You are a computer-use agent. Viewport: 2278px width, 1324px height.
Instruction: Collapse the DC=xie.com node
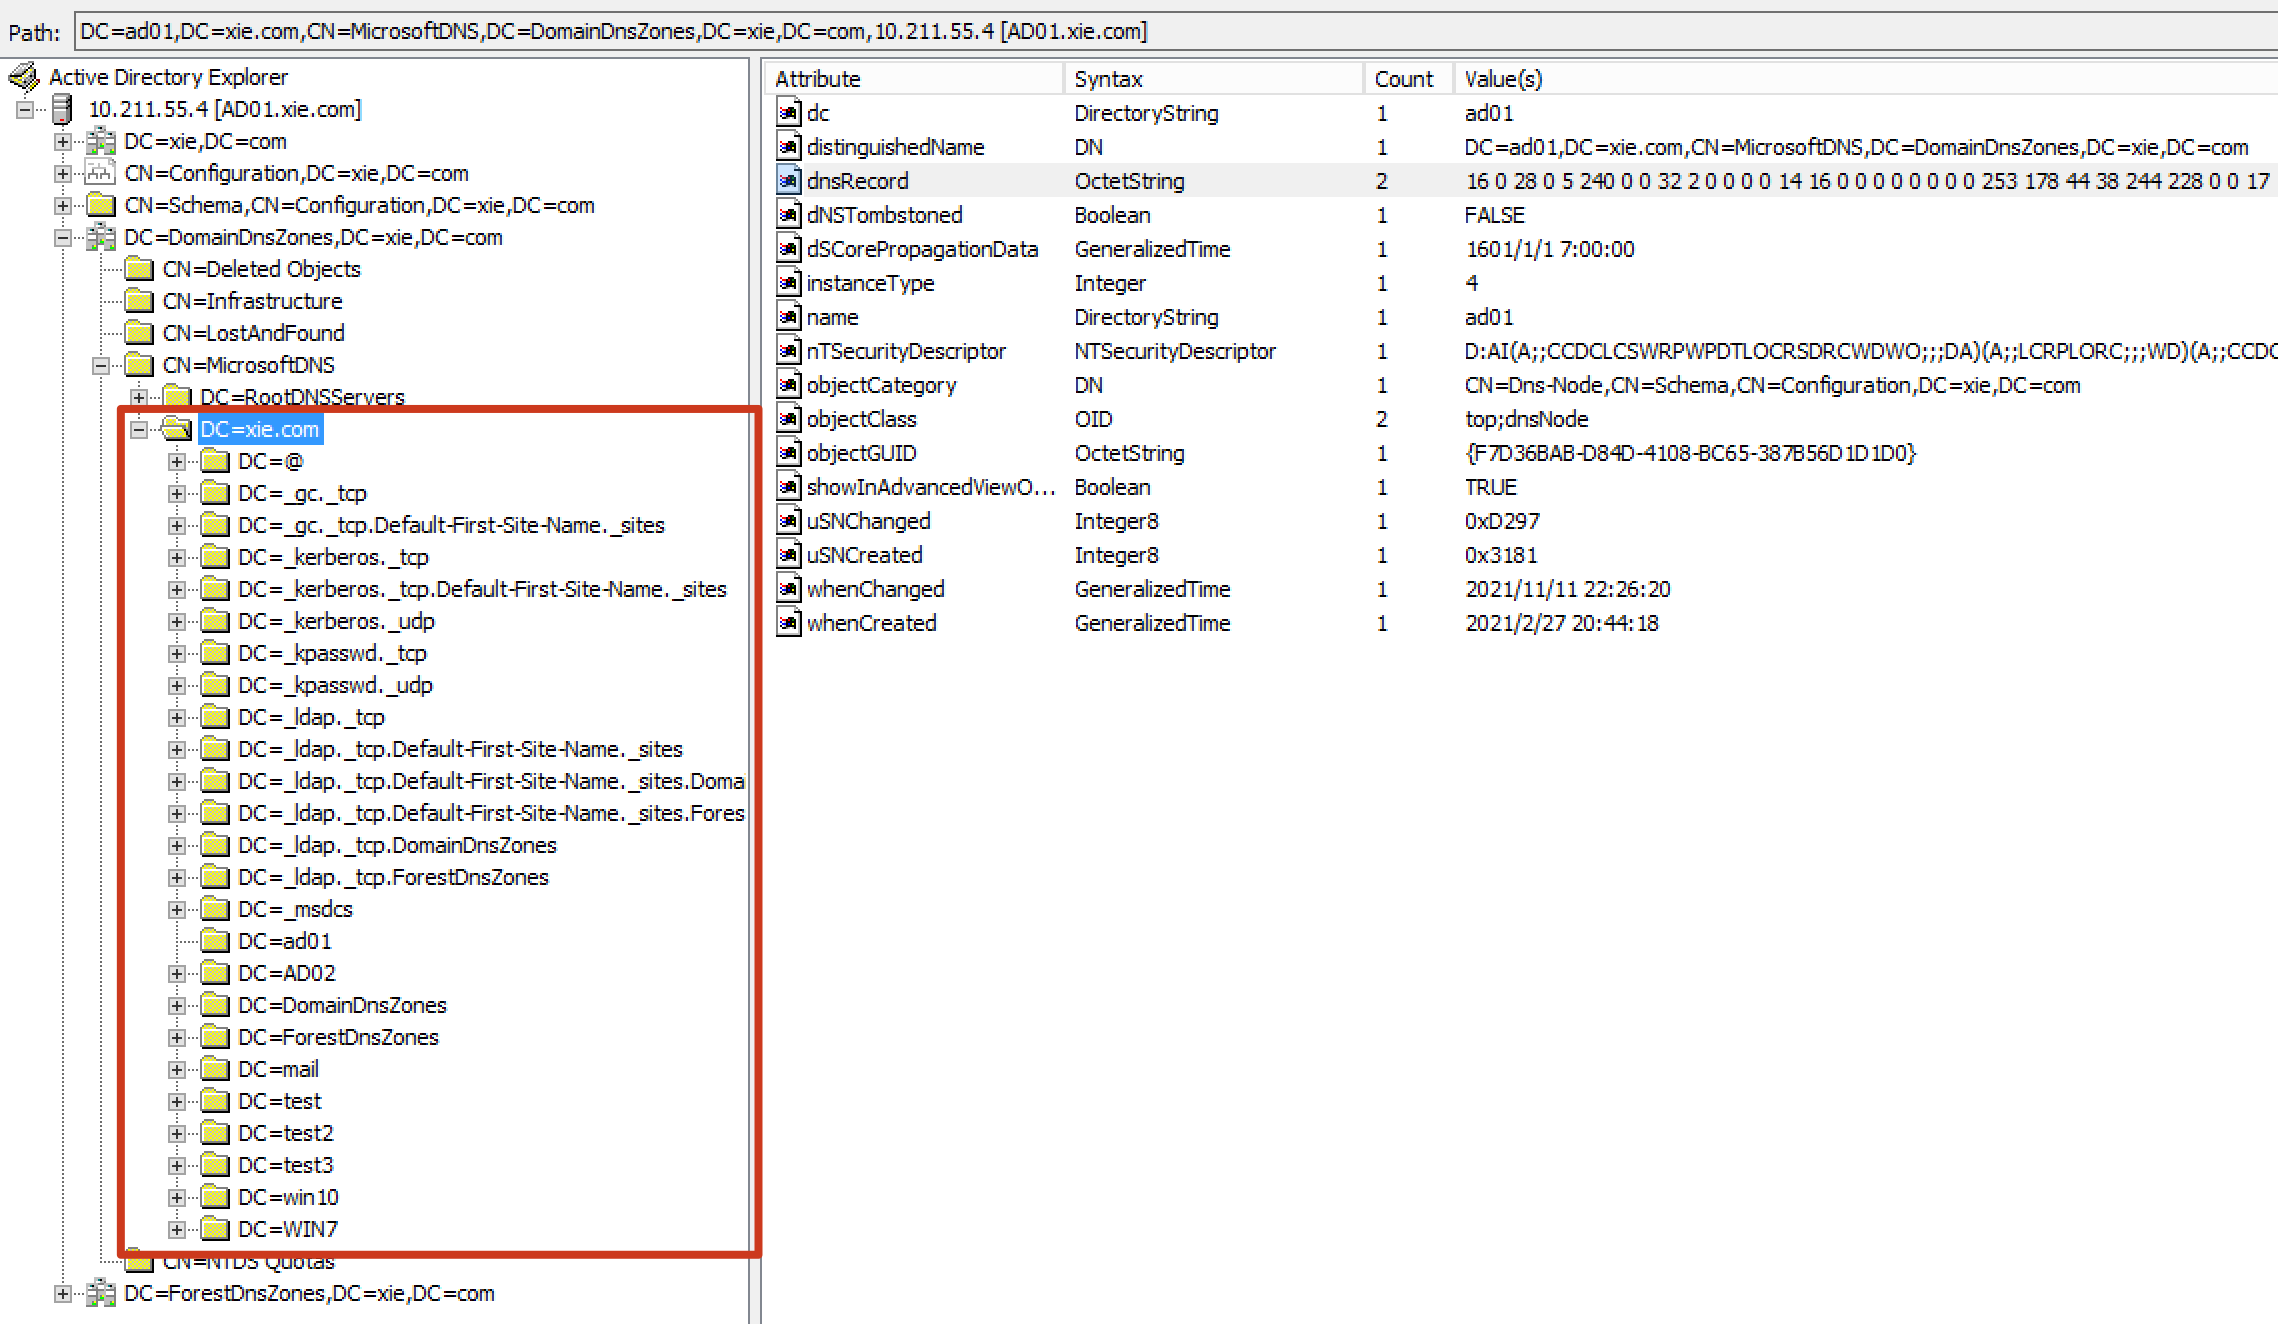tap(139, 429)
